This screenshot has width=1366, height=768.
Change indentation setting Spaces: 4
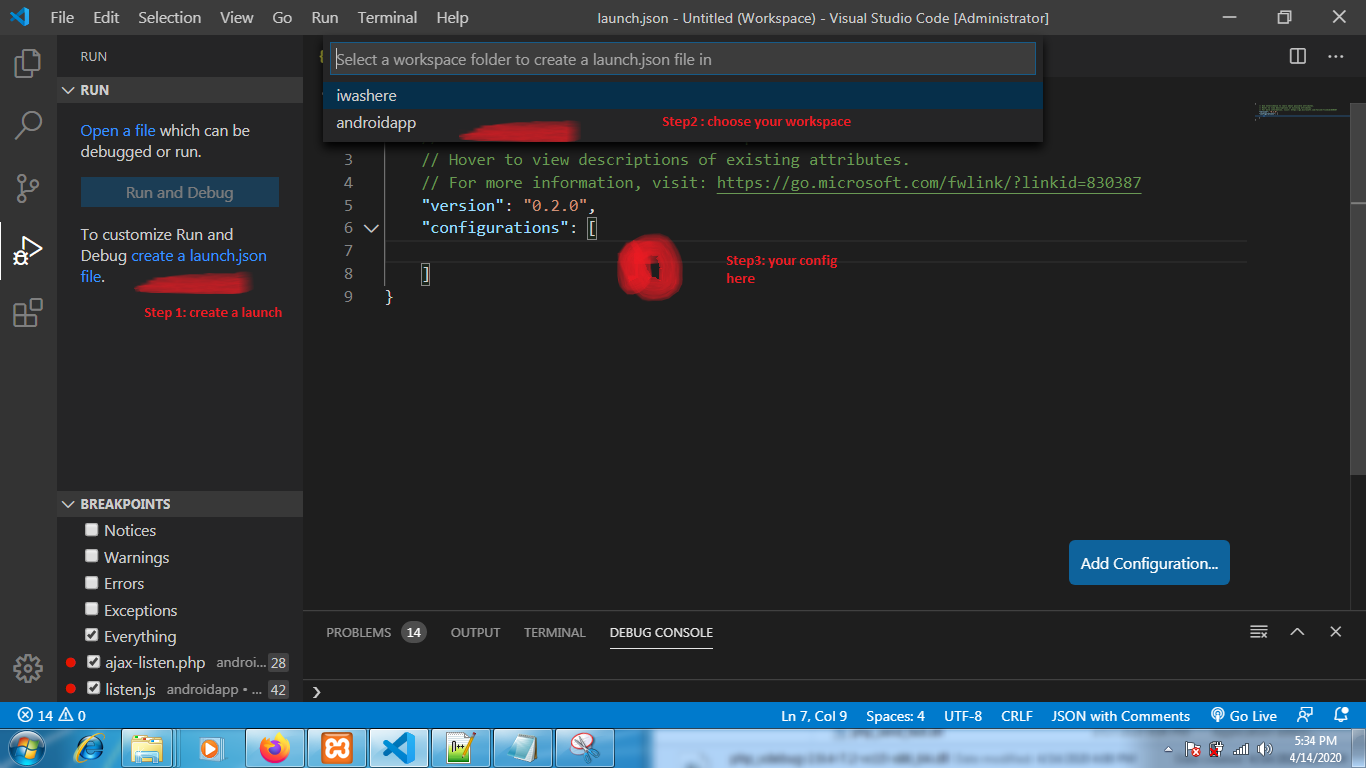895,716
